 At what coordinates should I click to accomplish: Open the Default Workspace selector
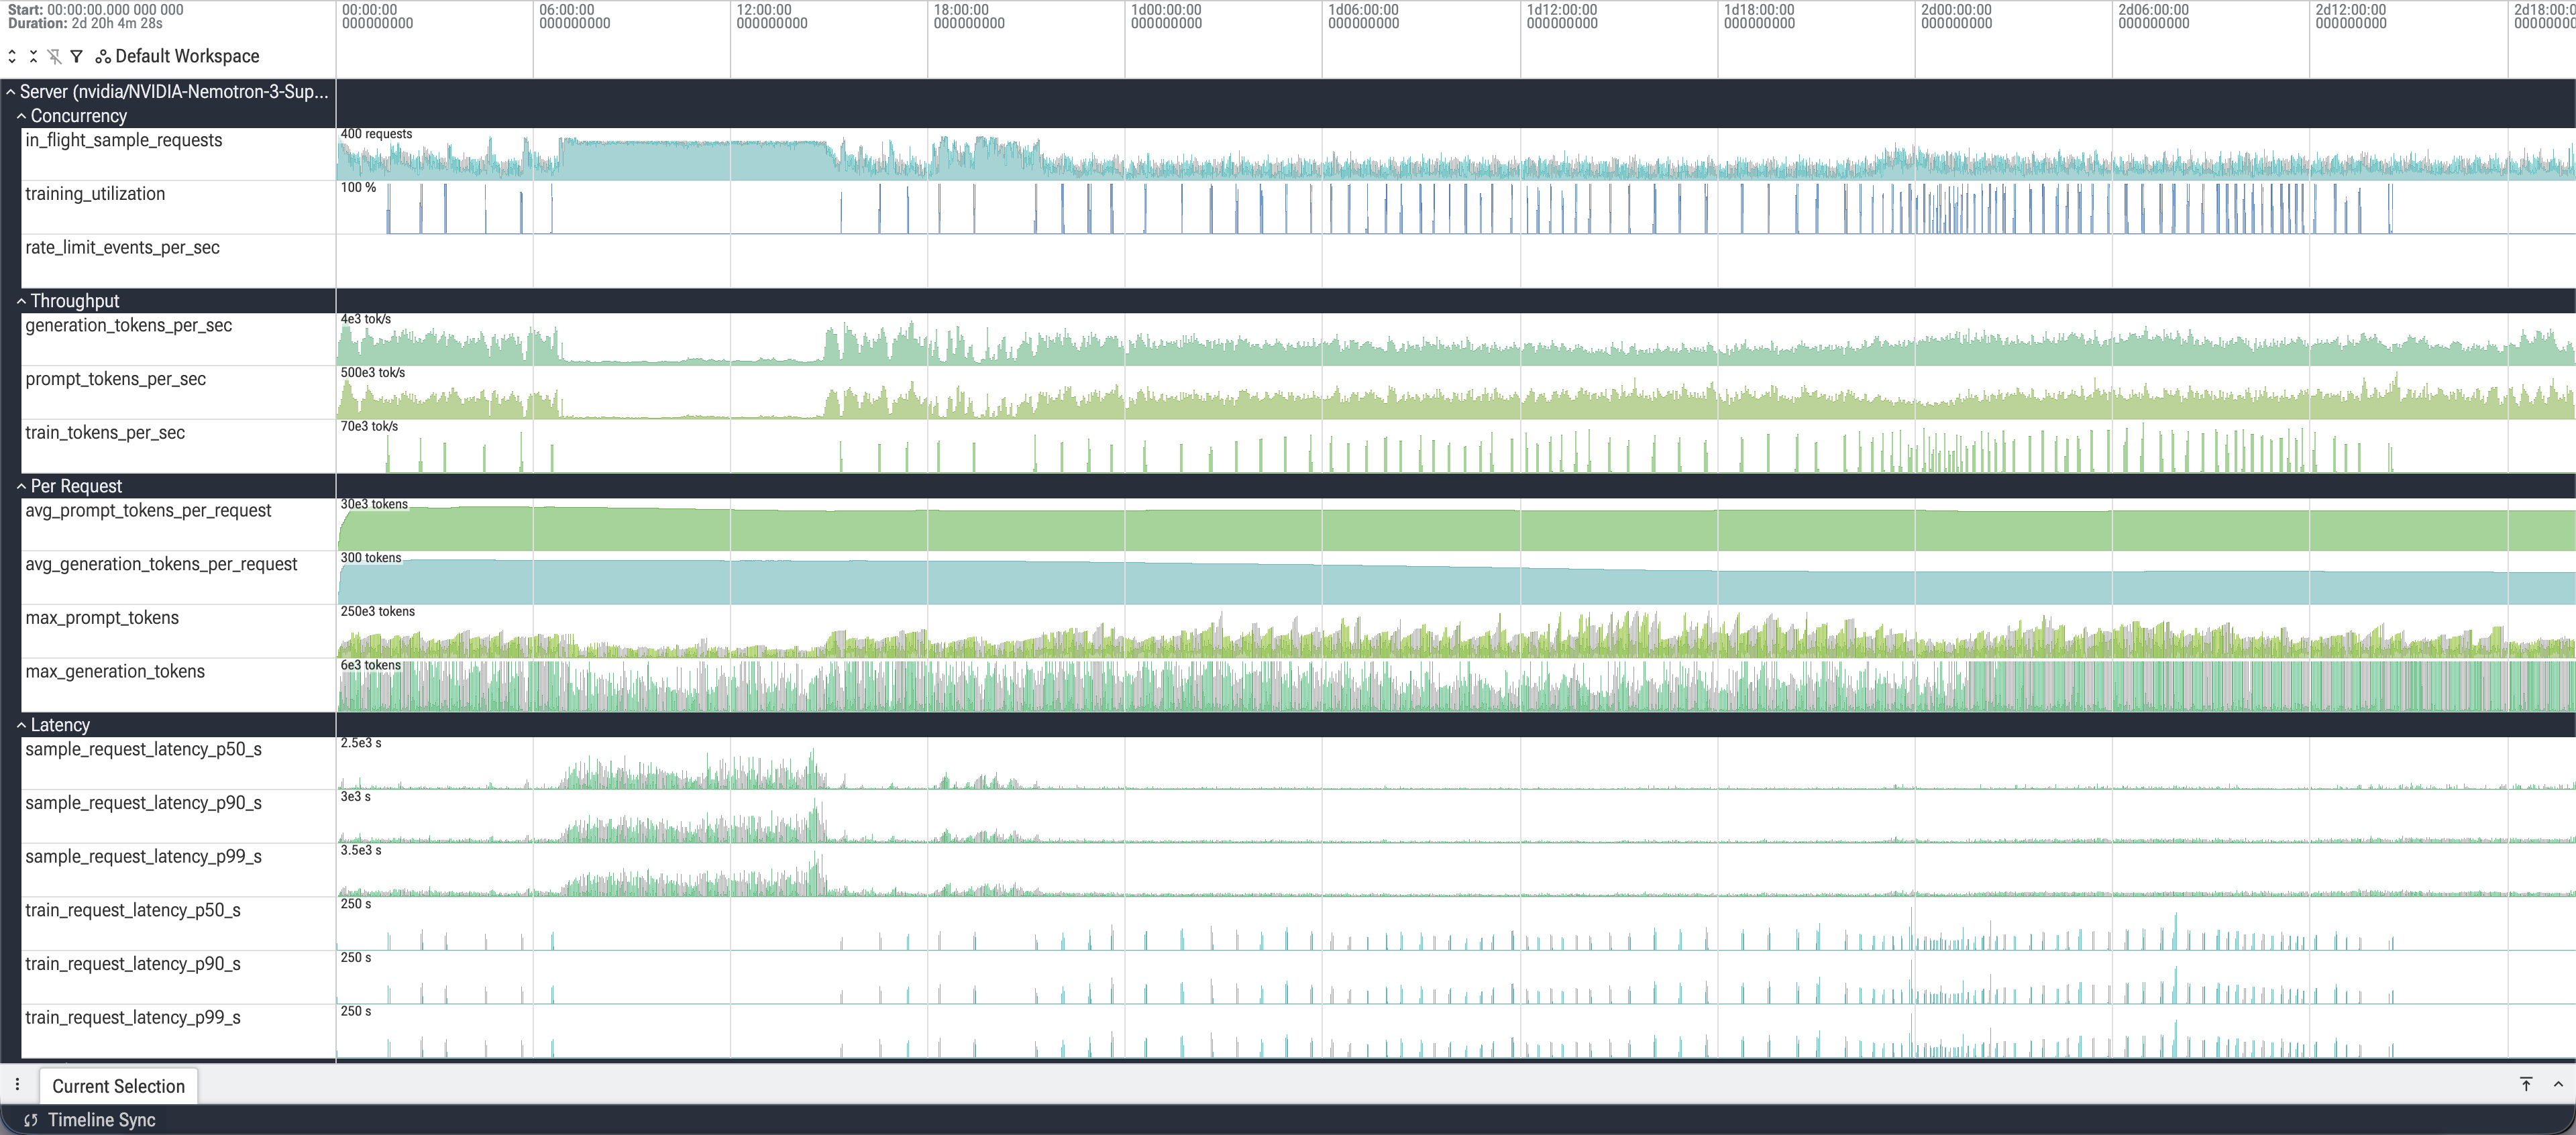177,57
